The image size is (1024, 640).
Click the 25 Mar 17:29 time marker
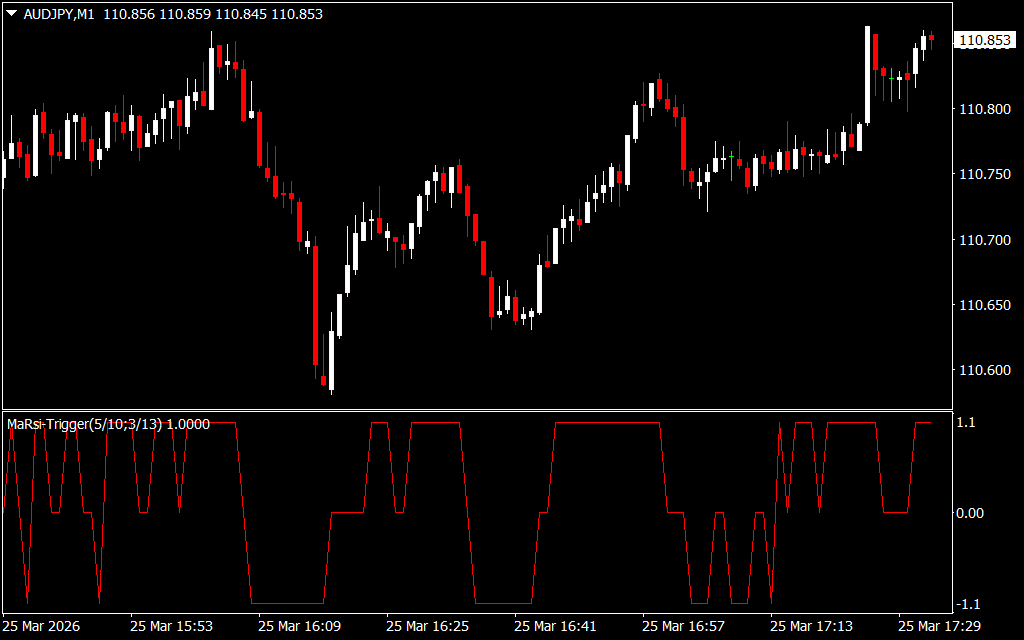pyautogui.click(x=940, y=626)
